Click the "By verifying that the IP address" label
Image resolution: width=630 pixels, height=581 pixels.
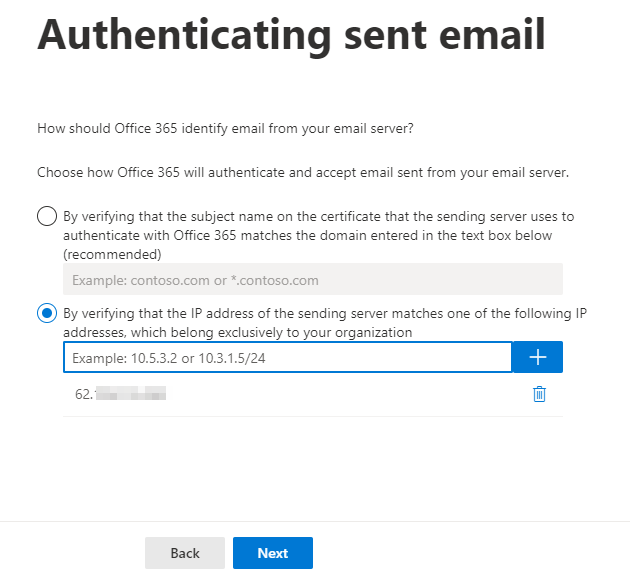(x=324, y=314)
